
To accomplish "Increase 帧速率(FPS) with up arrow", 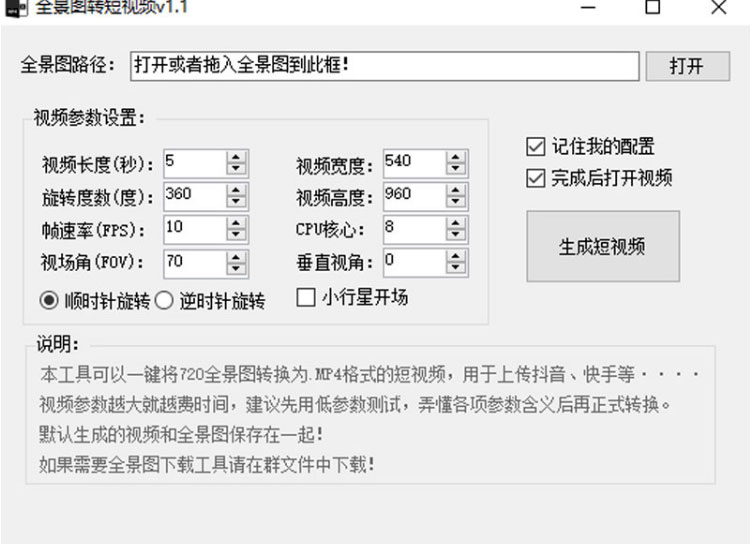I will 236,223.
